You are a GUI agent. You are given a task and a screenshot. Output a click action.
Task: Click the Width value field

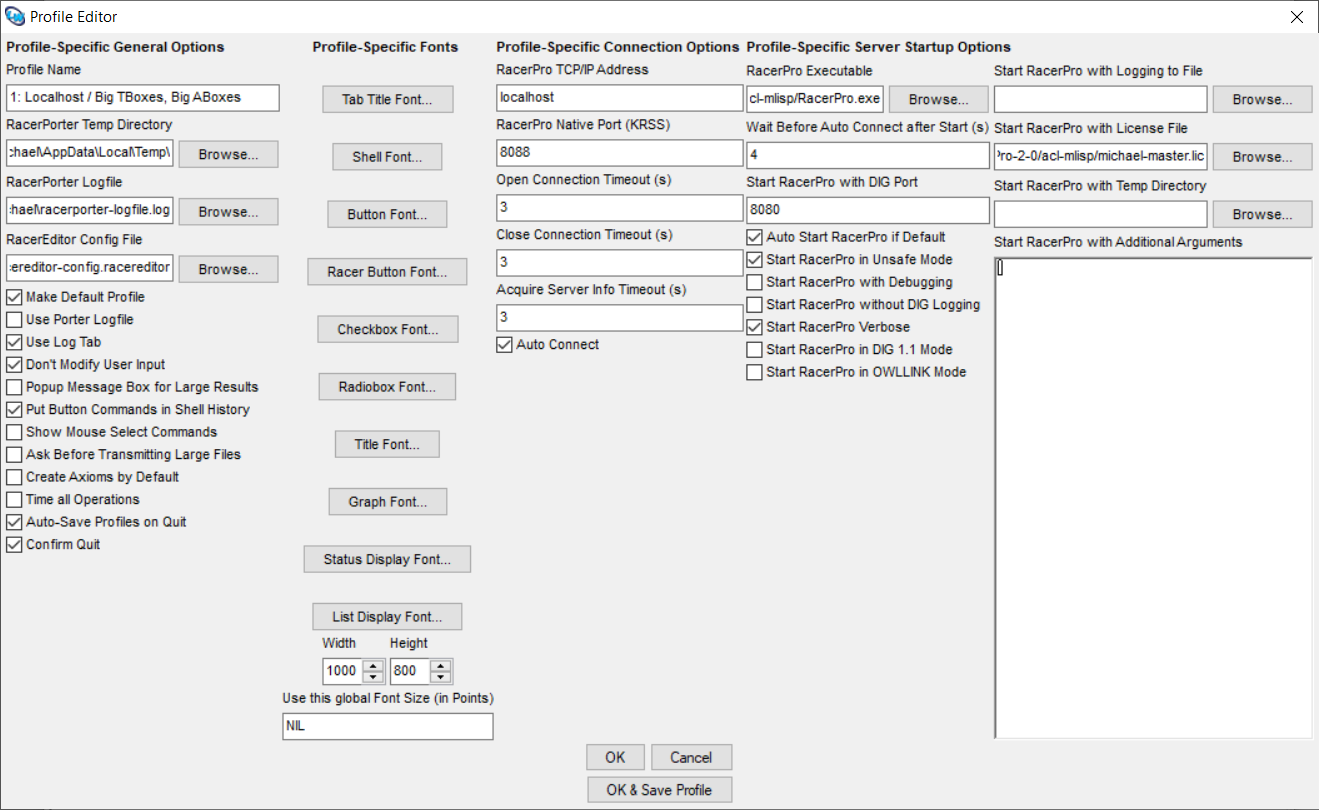tap(343, 671)
